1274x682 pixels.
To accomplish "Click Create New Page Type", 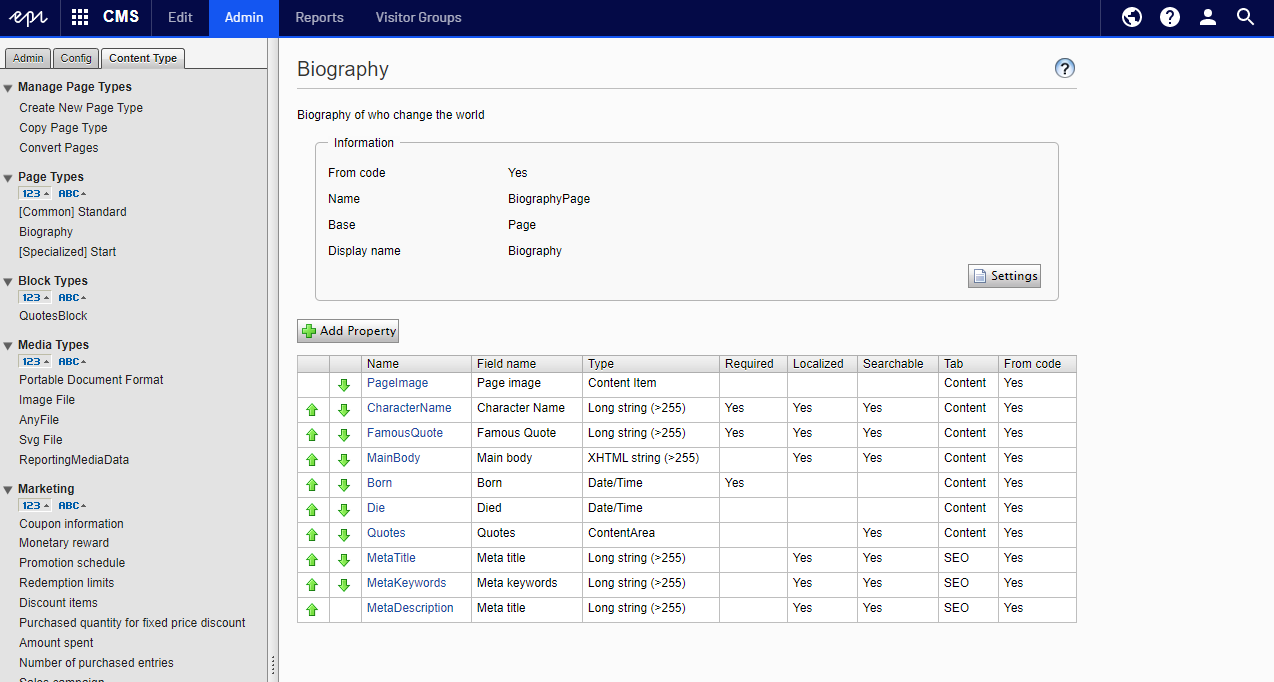I will click(81, 108).
